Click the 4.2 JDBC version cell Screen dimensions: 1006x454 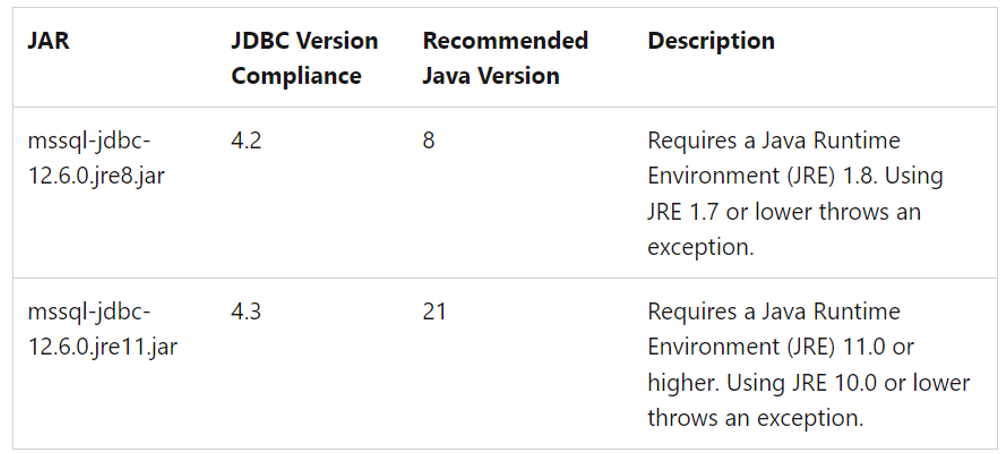246,140
